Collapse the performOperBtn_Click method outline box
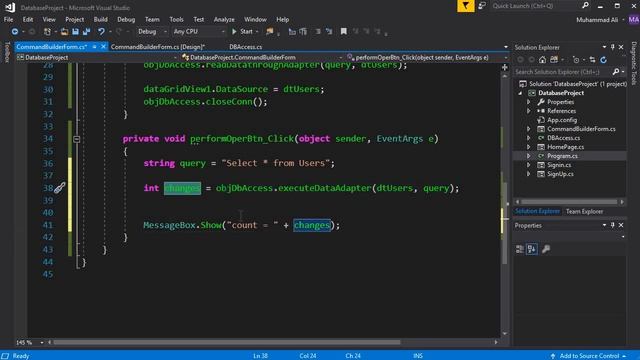This screenshot has width=640, height=360. [x=77, y=139]
